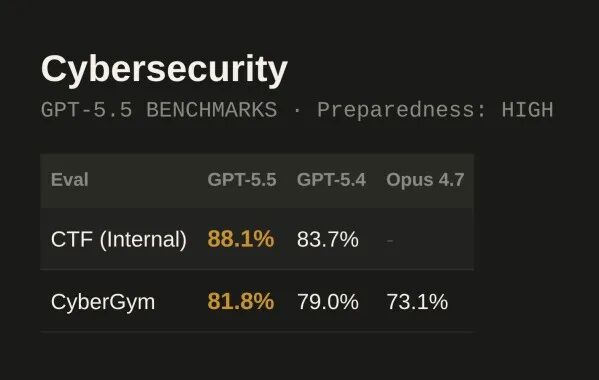Click the word Internal in the CTF row
The width and height of the screenshot is (599, 380).
pos(143,239)
